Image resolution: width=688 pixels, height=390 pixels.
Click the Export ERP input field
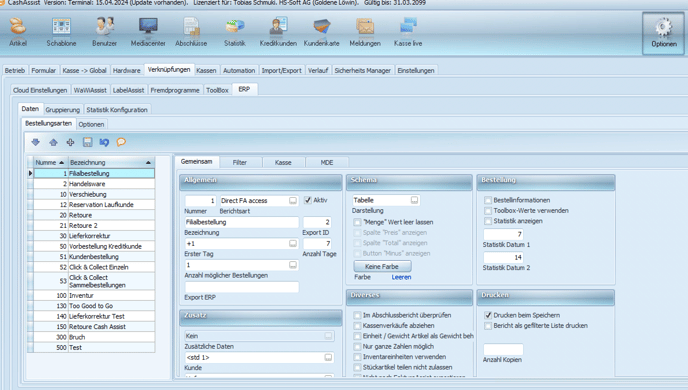[241, 287]
